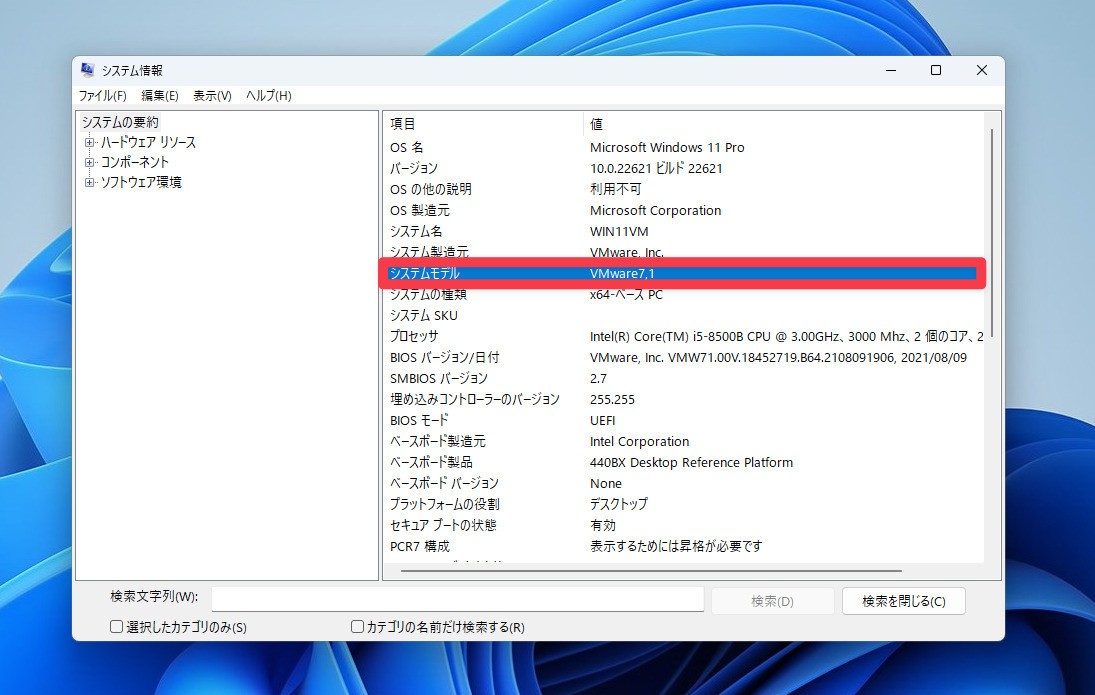Open the 表示(V) menu
Screen dimensions: 1095x695
(212, 96)
